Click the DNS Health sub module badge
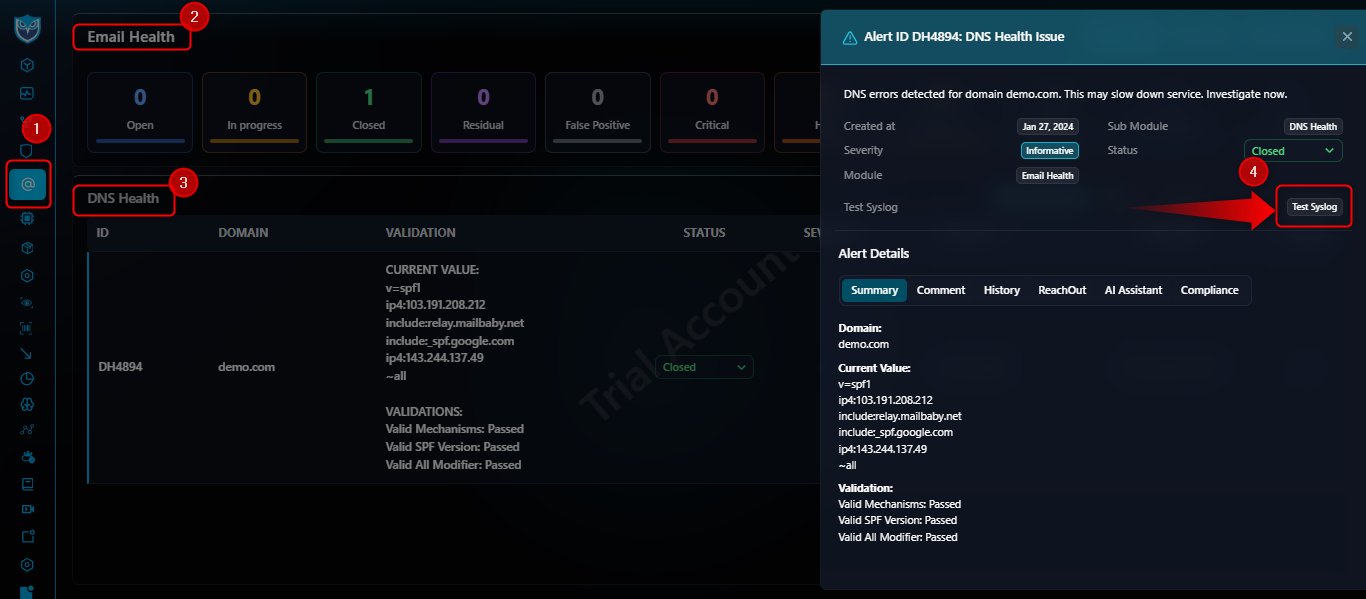The width and height of the screenshot is (1366, 599). pos(1312,127)
